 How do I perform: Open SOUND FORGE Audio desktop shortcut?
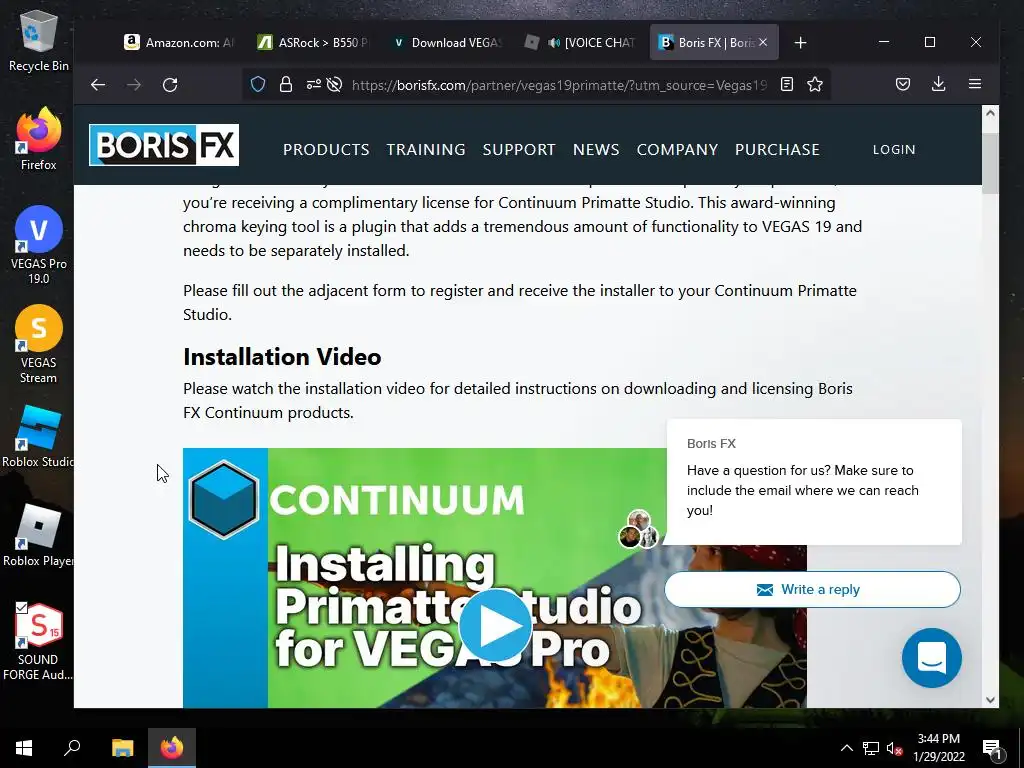click(x=39, y=641)
